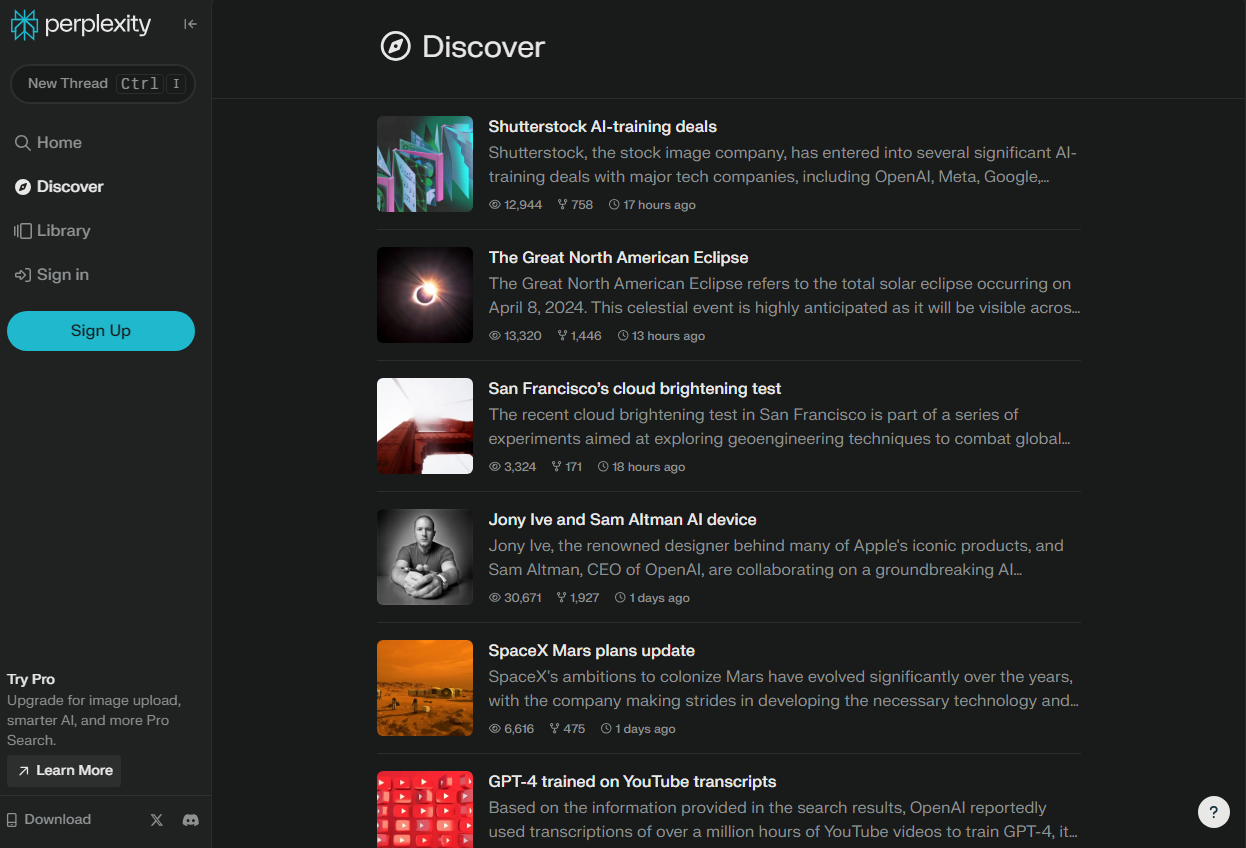Click the Sign Up button
Screen dimensions: 1246x848
point(101,331)
